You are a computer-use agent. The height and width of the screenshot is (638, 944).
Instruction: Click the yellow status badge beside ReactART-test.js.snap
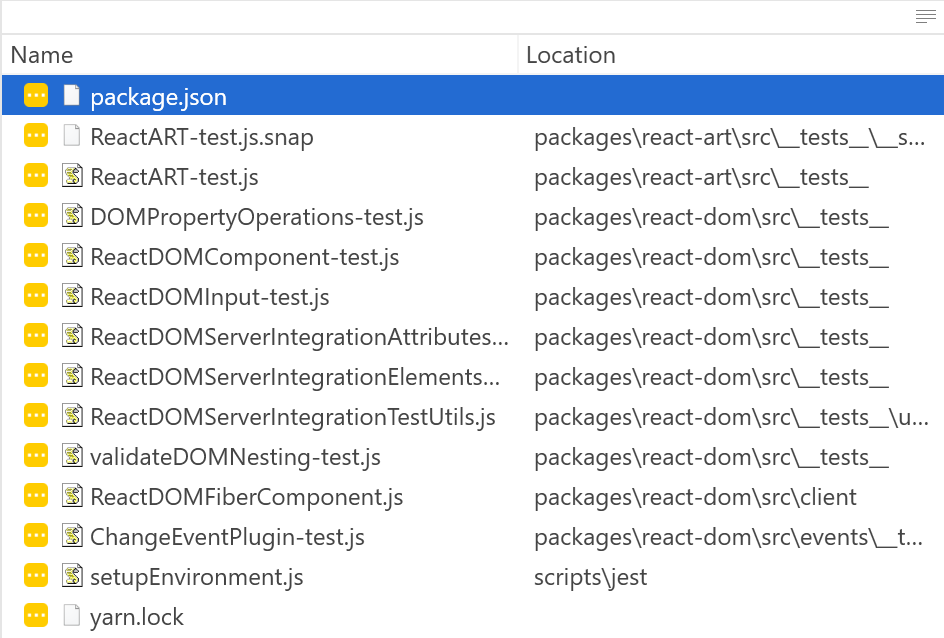36,135
